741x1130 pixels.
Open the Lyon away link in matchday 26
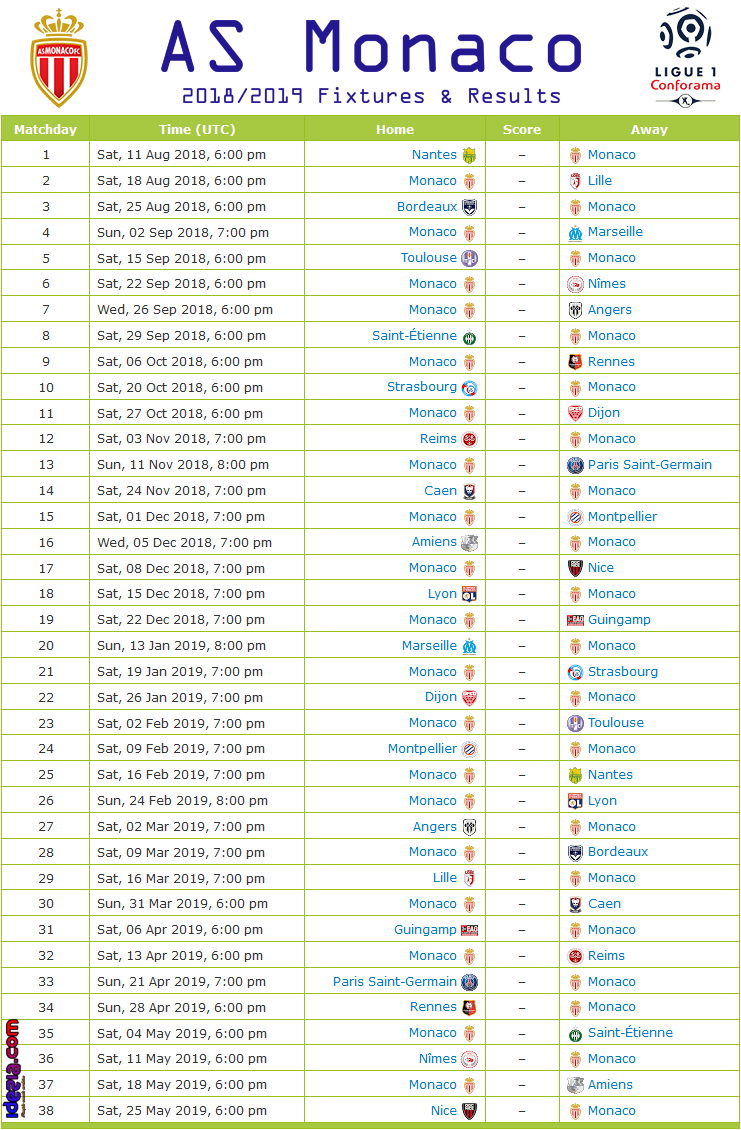[x=603, y=800]
